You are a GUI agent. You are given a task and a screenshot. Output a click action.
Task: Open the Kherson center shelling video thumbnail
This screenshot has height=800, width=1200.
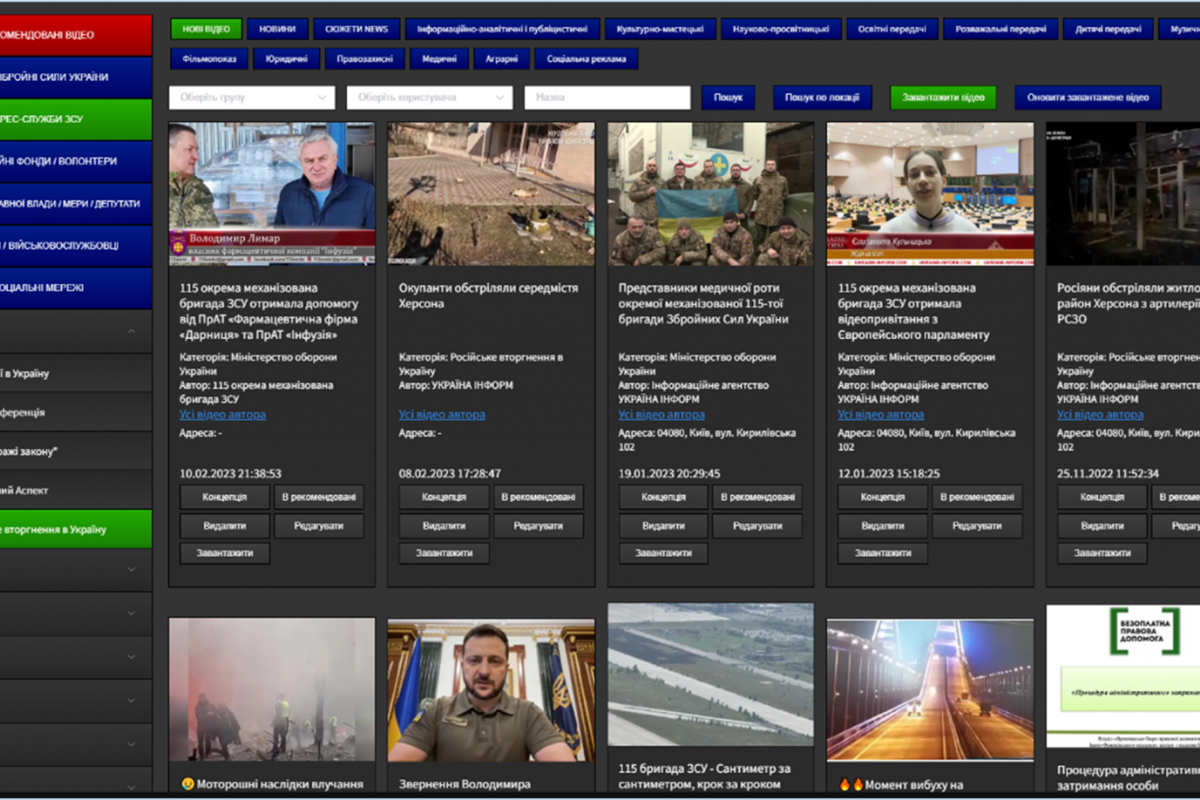(x=491, y=194)
